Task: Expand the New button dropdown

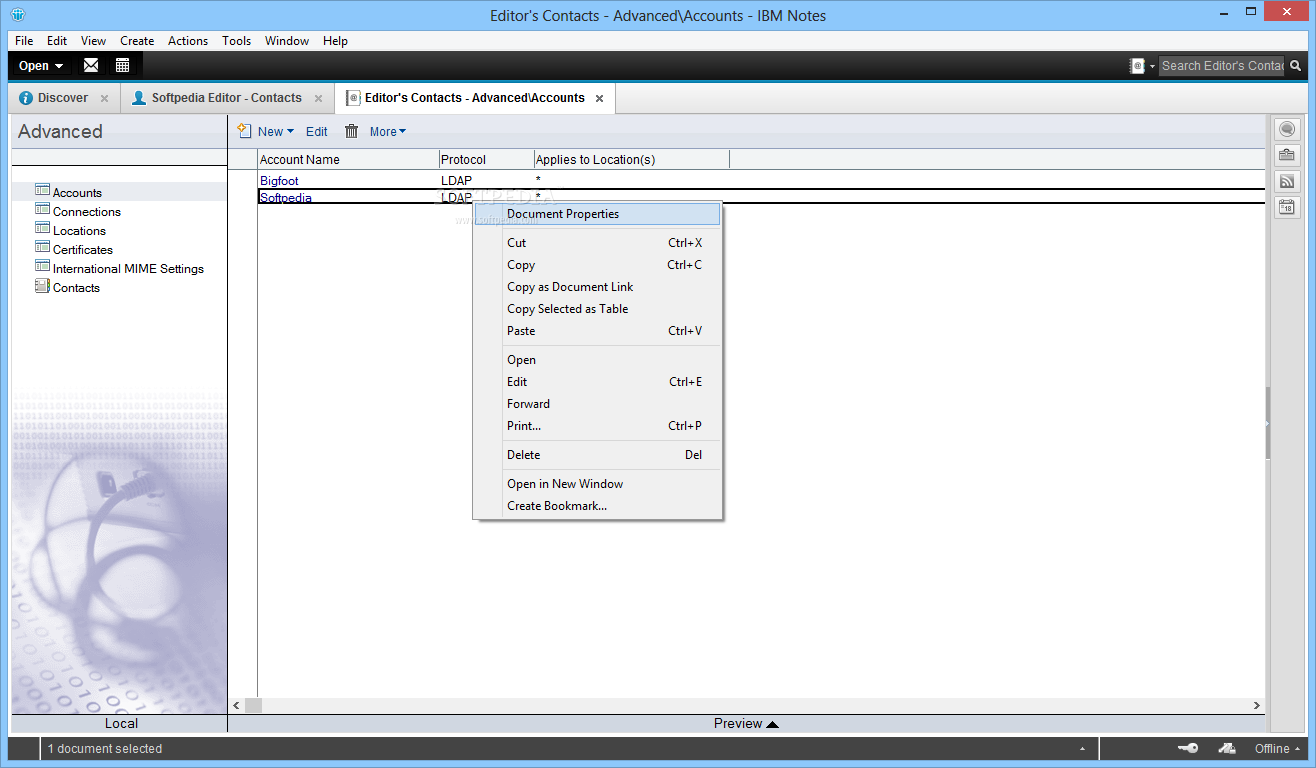Action: tap(291, 131)
